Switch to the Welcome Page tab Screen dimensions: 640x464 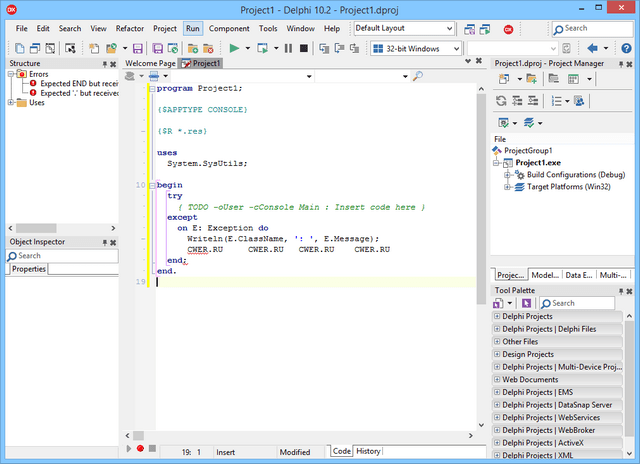tap(149, 63)
